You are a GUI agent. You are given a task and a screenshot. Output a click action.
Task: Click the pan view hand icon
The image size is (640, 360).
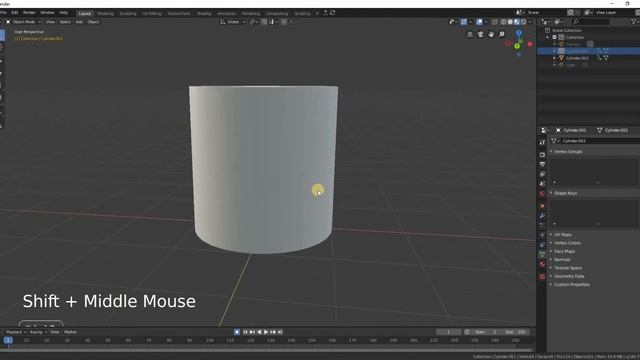pyautogui.click(x=491, y=34)
